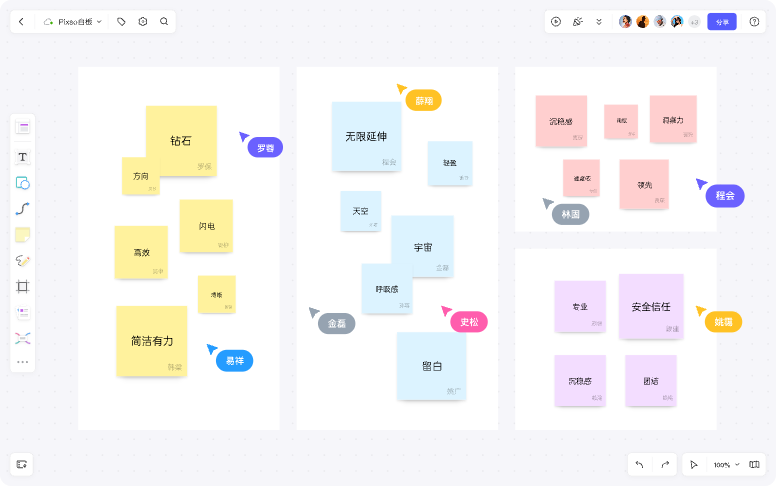Open the help question mark icon
The image size is (776, 486).
point(754,21)
